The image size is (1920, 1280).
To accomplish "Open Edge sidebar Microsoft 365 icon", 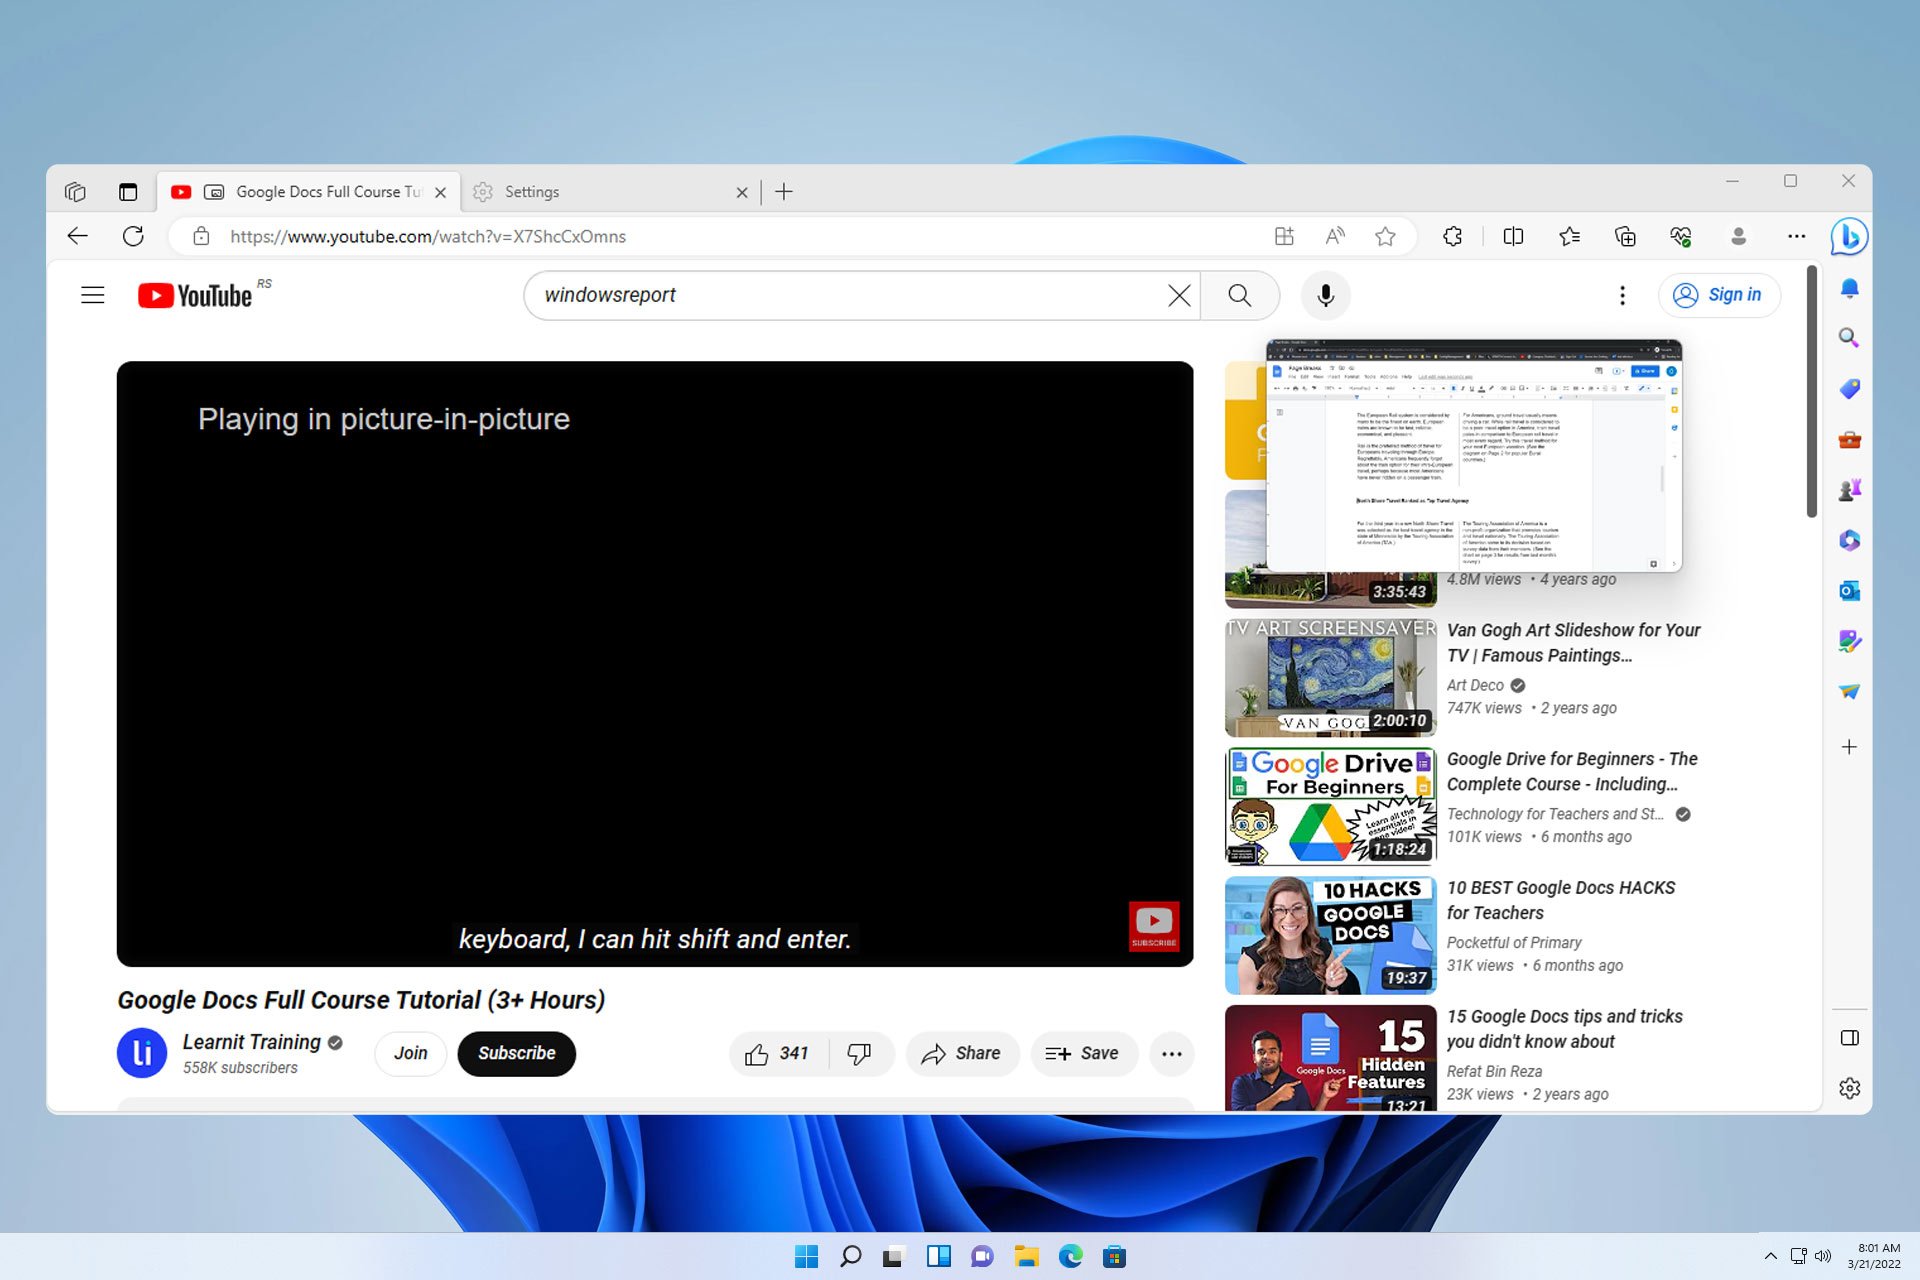I will pos(1850,540).
